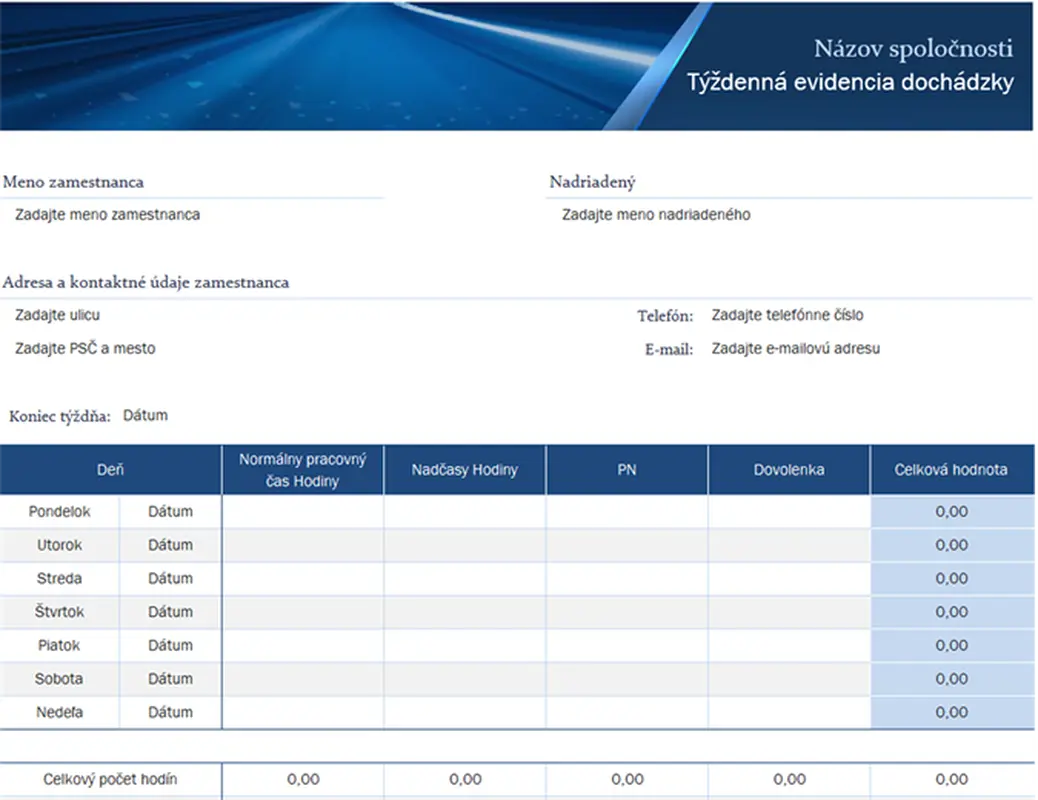Image resolution: width=1038 pixels, height=800 pixels.
Task: Click the PN cell for Streda
Action: pos(627,578)
